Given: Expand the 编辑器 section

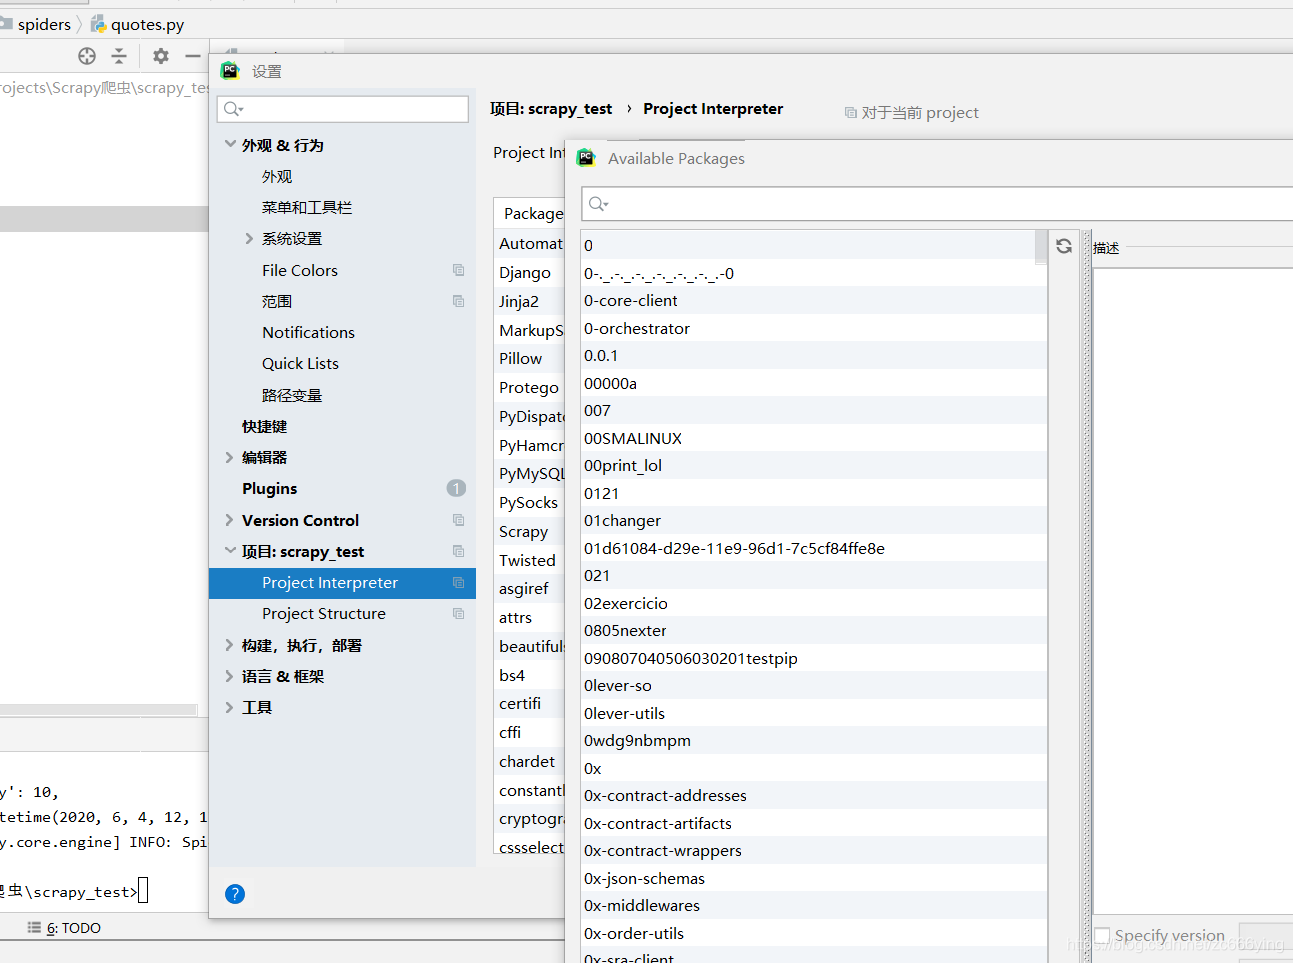Looking at the screenshot, I should tap(230, 457).
